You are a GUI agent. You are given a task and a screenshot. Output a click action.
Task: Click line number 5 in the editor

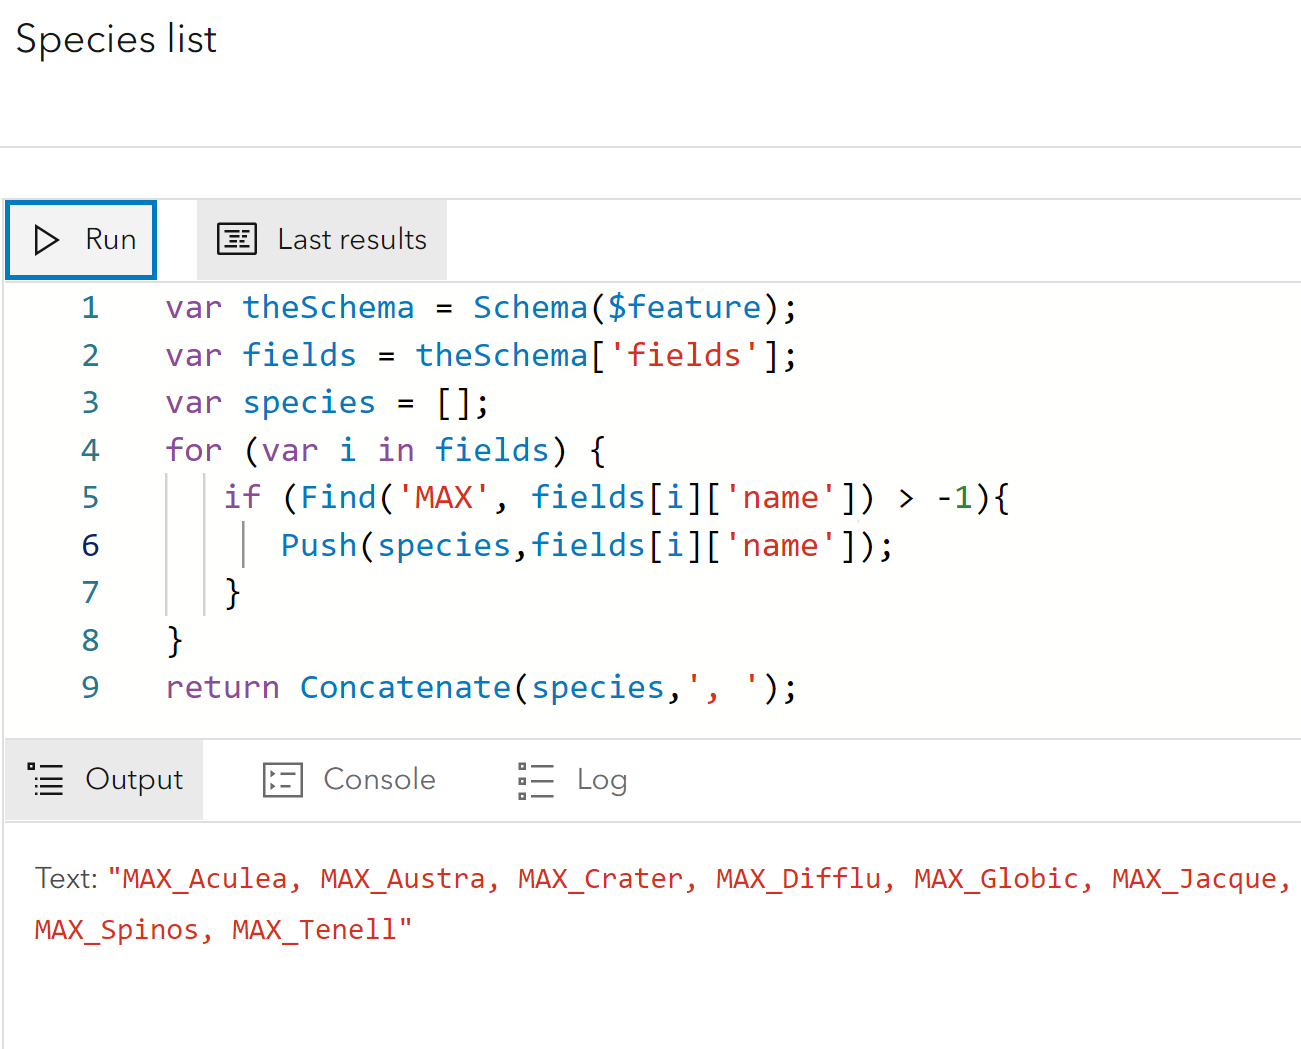coord(90,497)
